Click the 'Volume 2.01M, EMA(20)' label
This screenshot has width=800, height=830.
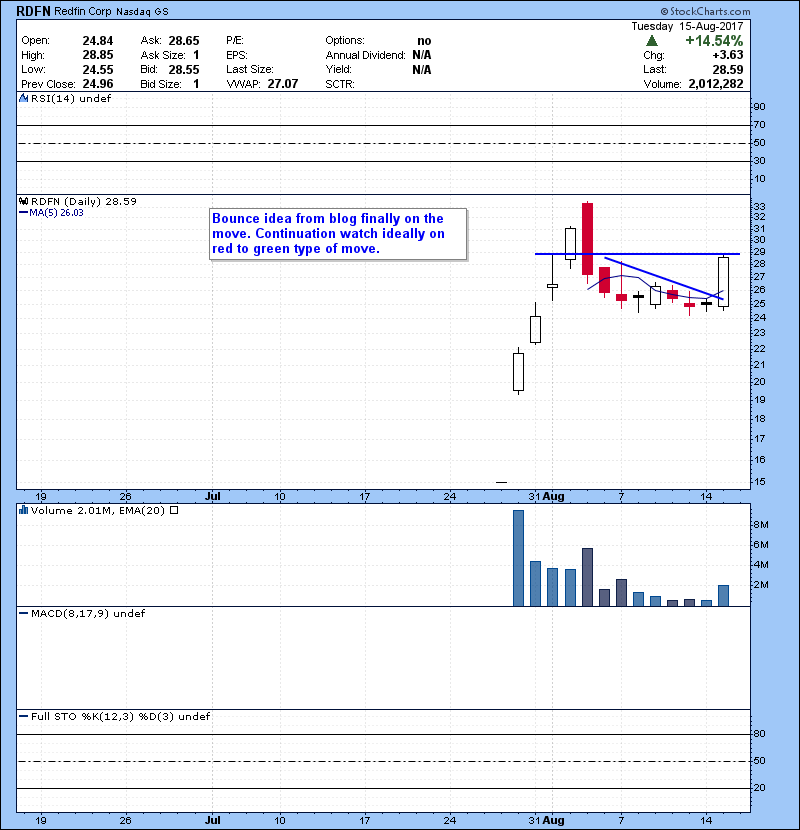(98, 510)
